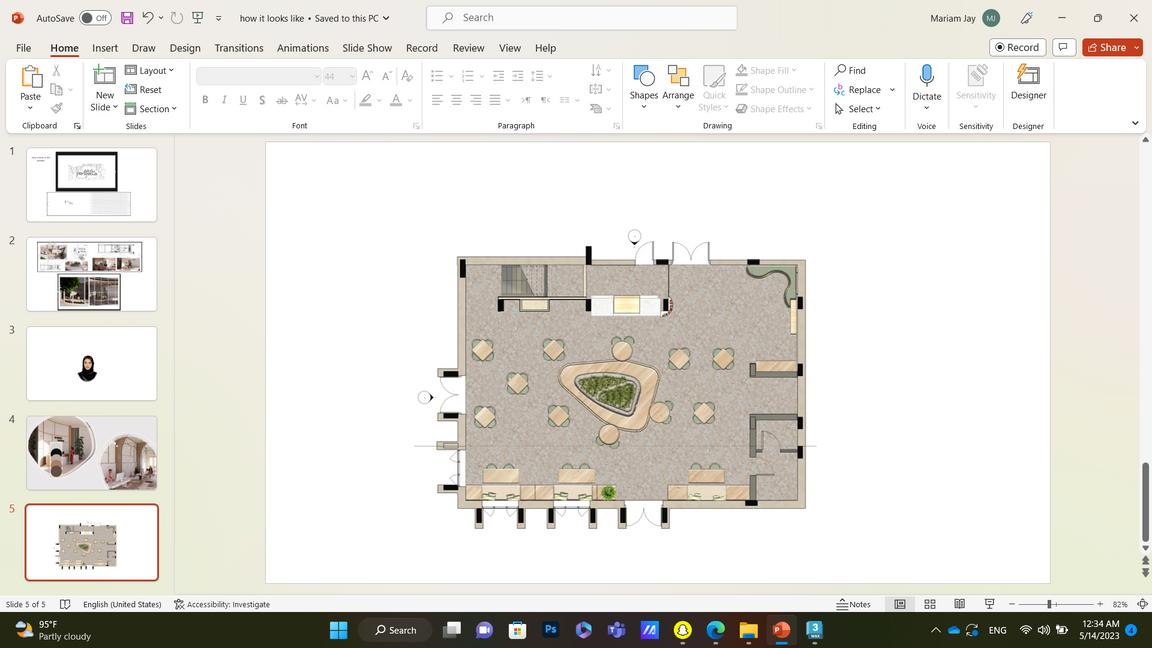Click the Windows Start button
Image resolution: width=1152 pixels, height=648 pixels.
click(338, 630)
